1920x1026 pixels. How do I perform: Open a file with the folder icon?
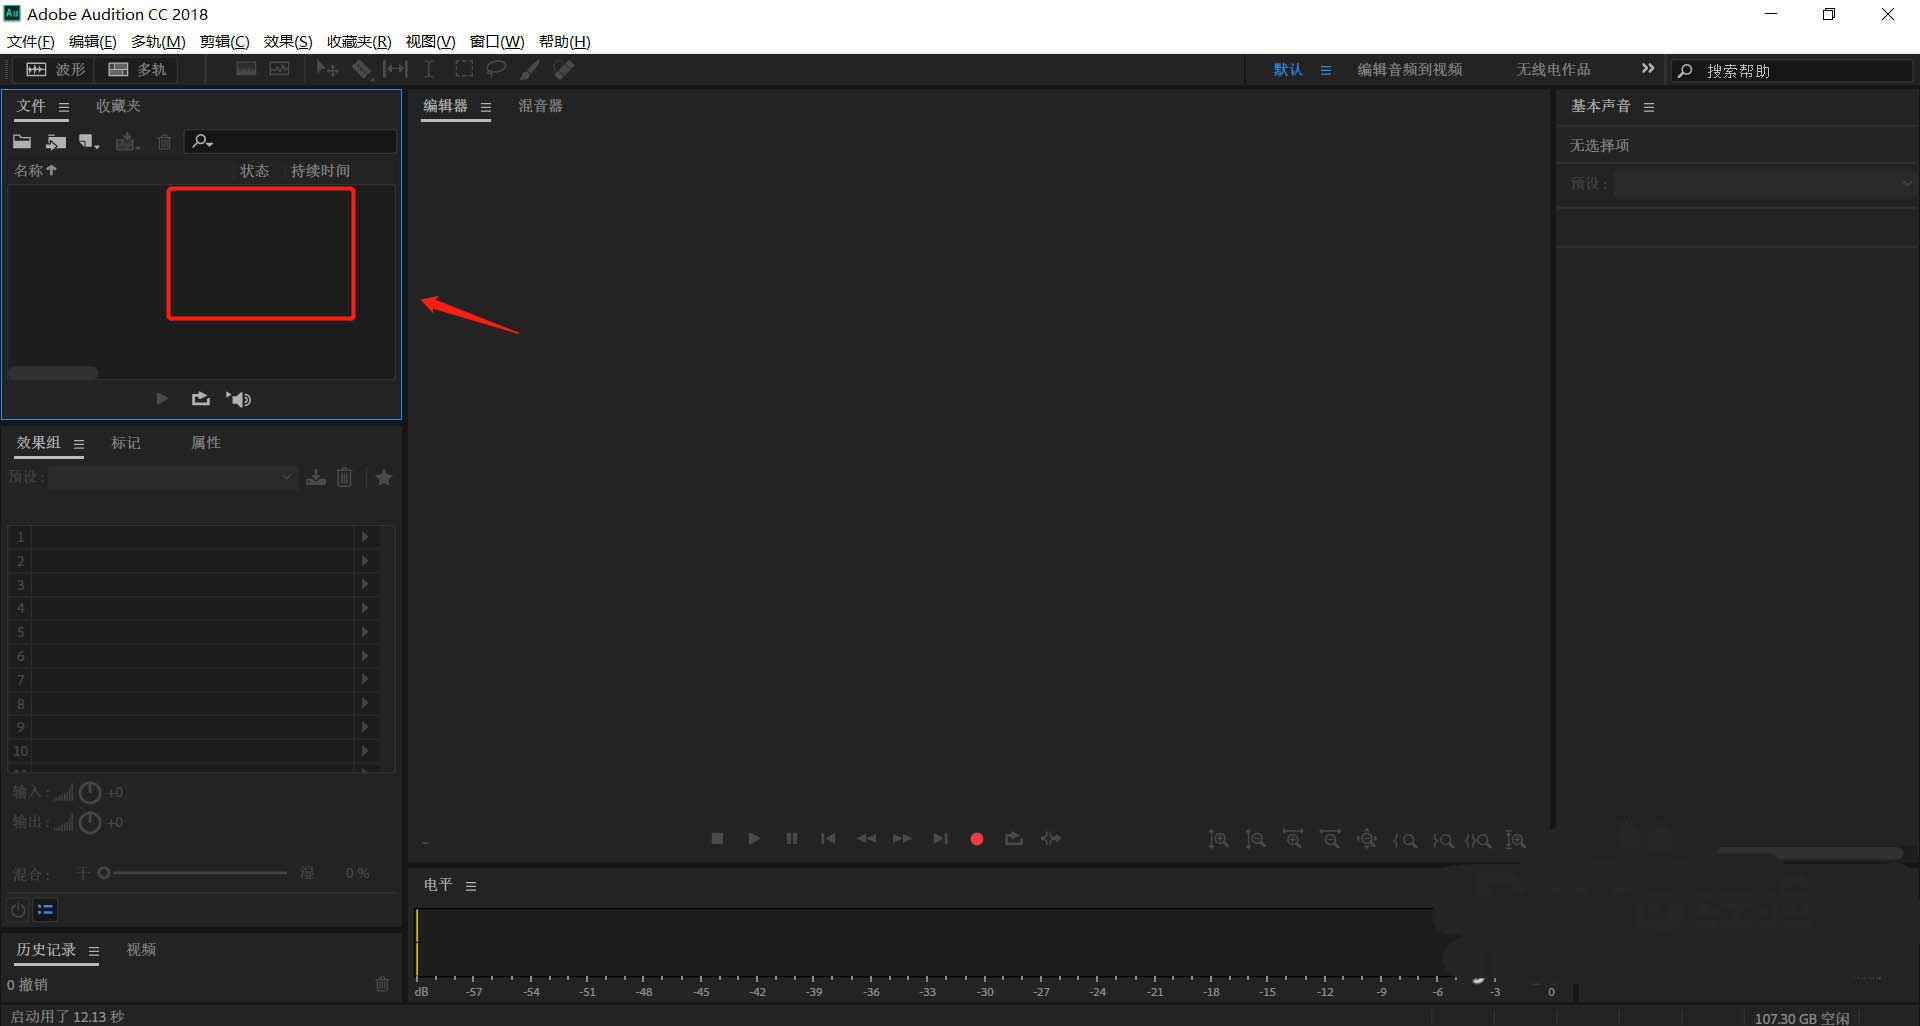pos(22,142)
